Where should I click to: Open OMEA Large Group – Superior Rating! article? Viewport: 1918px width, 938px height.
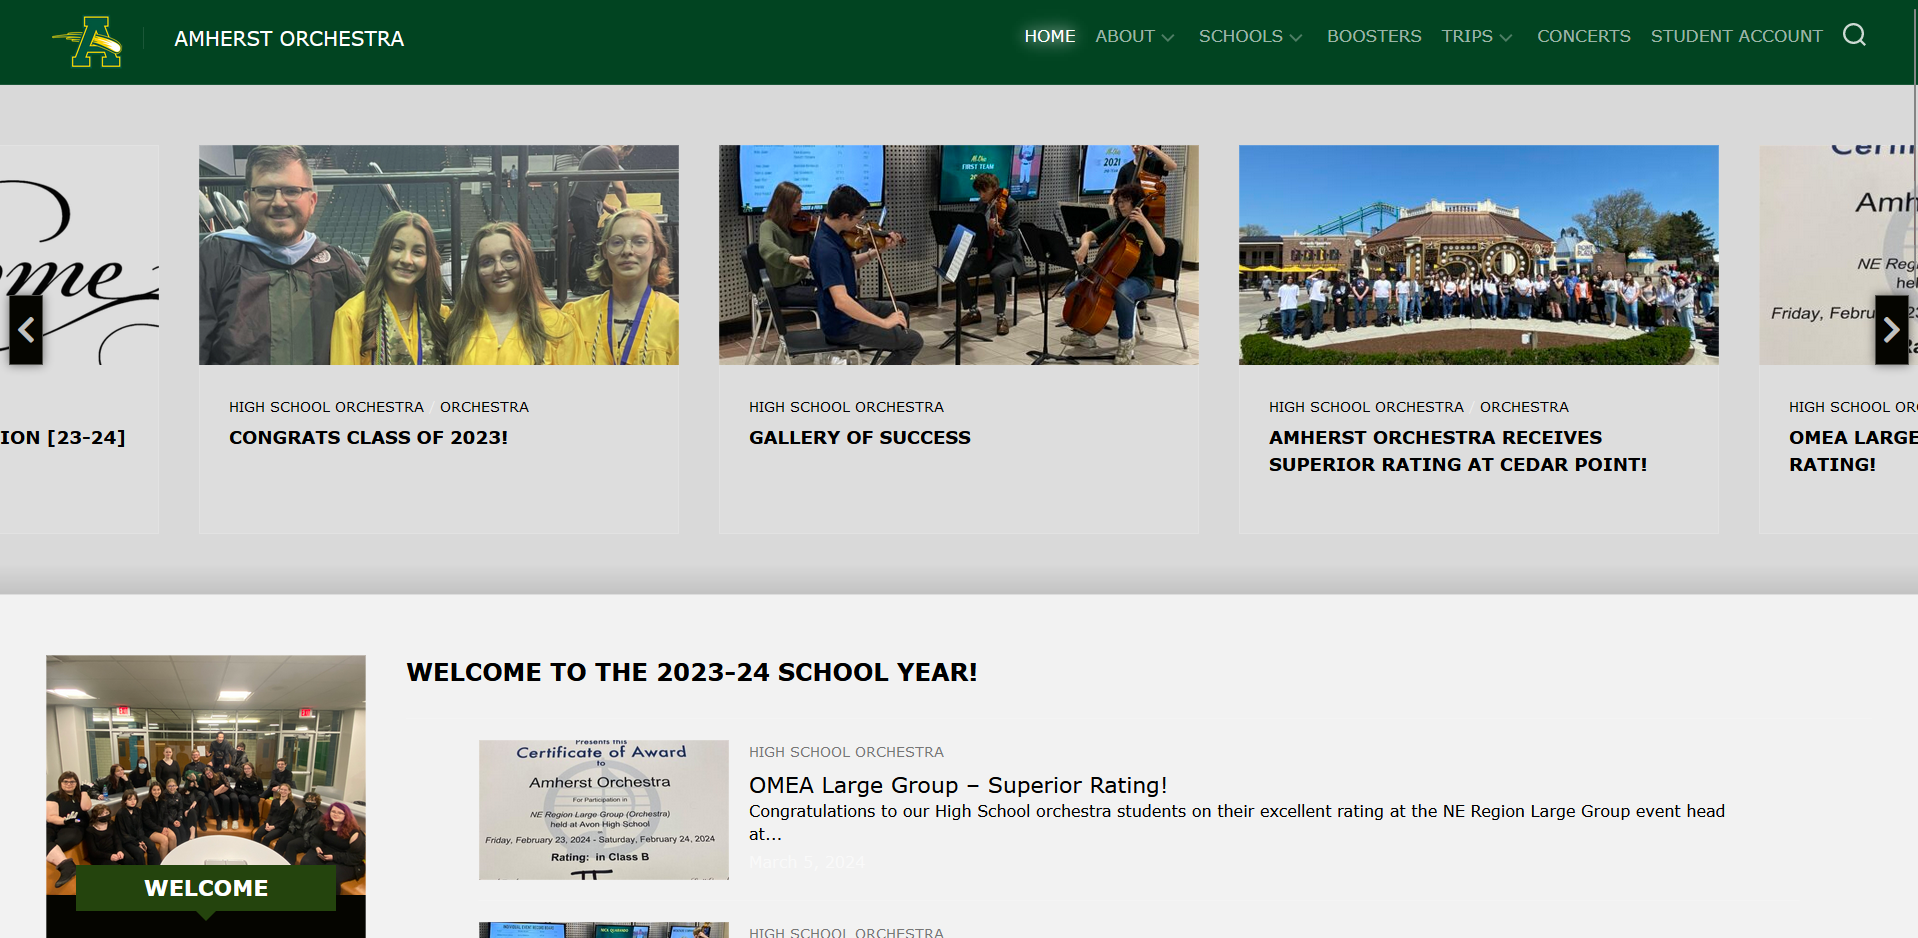coord(958,785)
